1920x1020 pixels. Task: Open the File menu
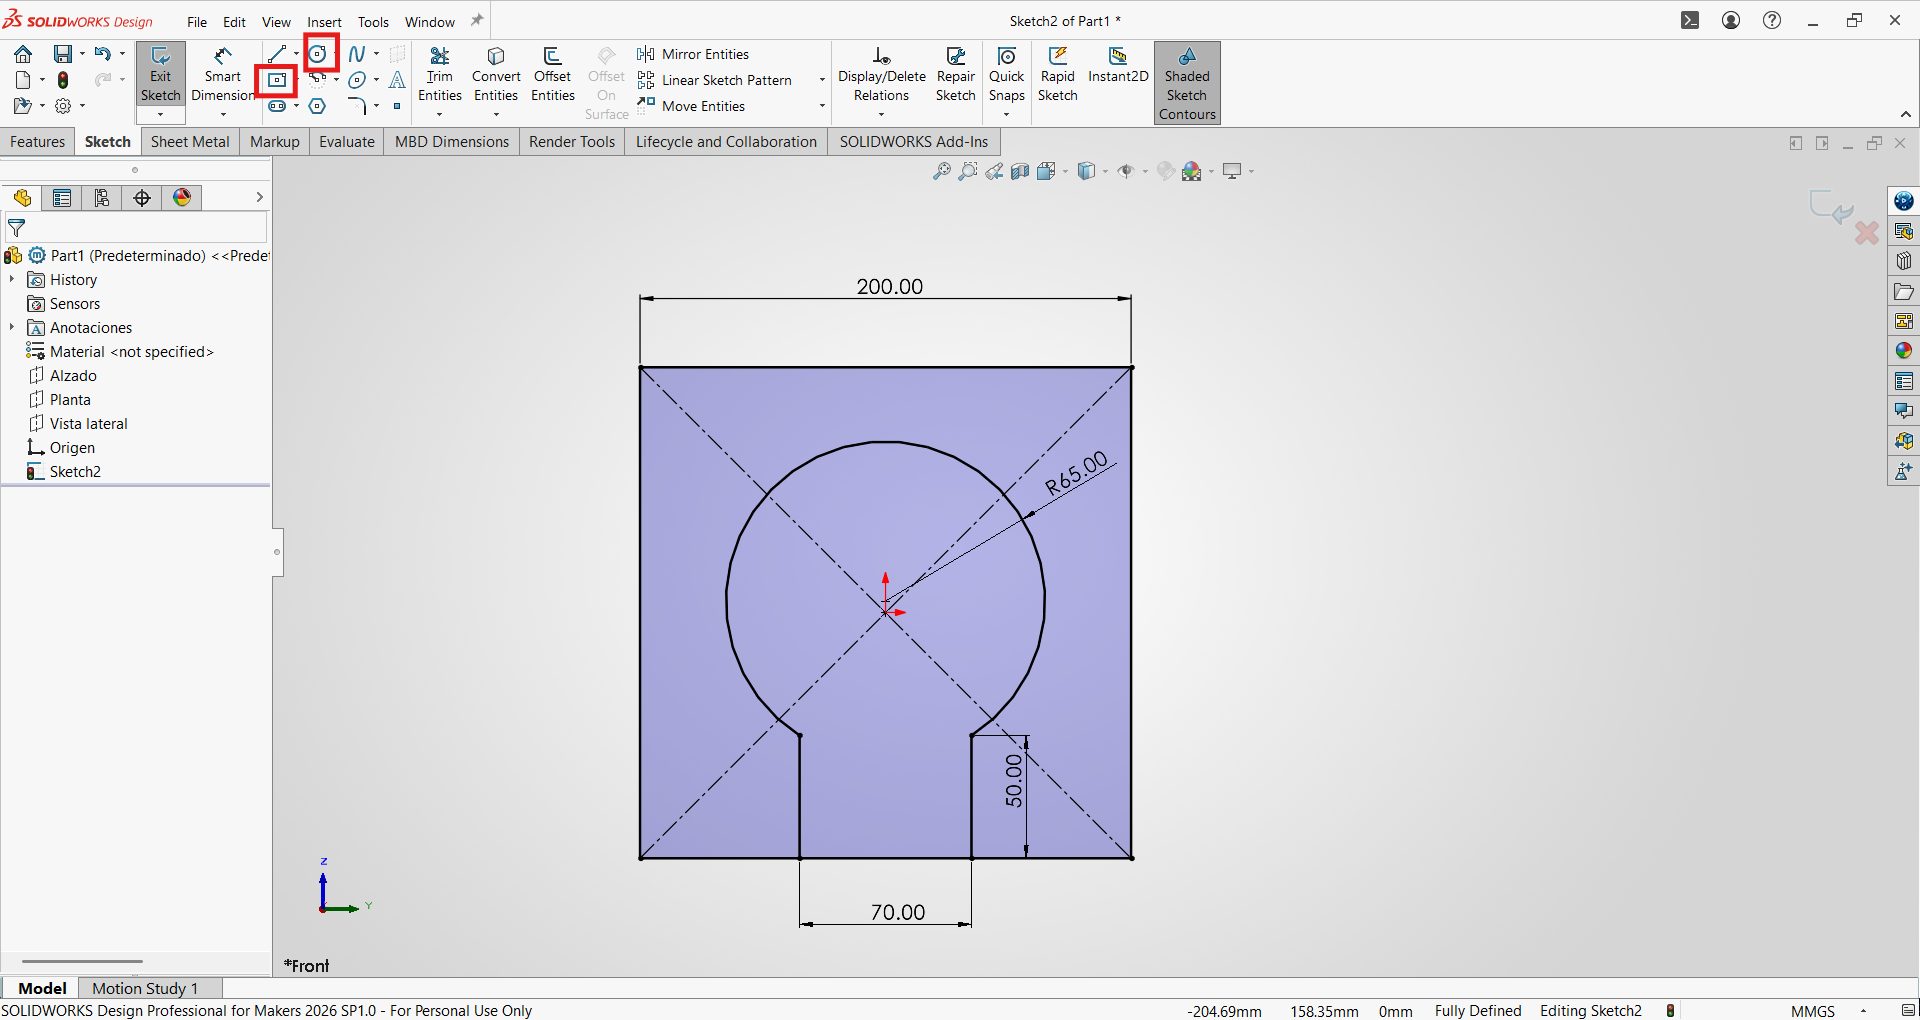pos(197,22)
